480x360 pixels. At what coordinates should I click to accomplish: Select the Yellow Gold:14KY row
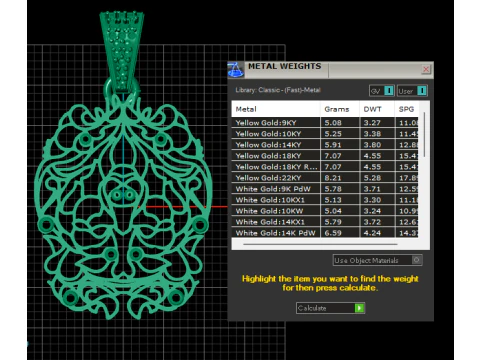tap(325, 144)
